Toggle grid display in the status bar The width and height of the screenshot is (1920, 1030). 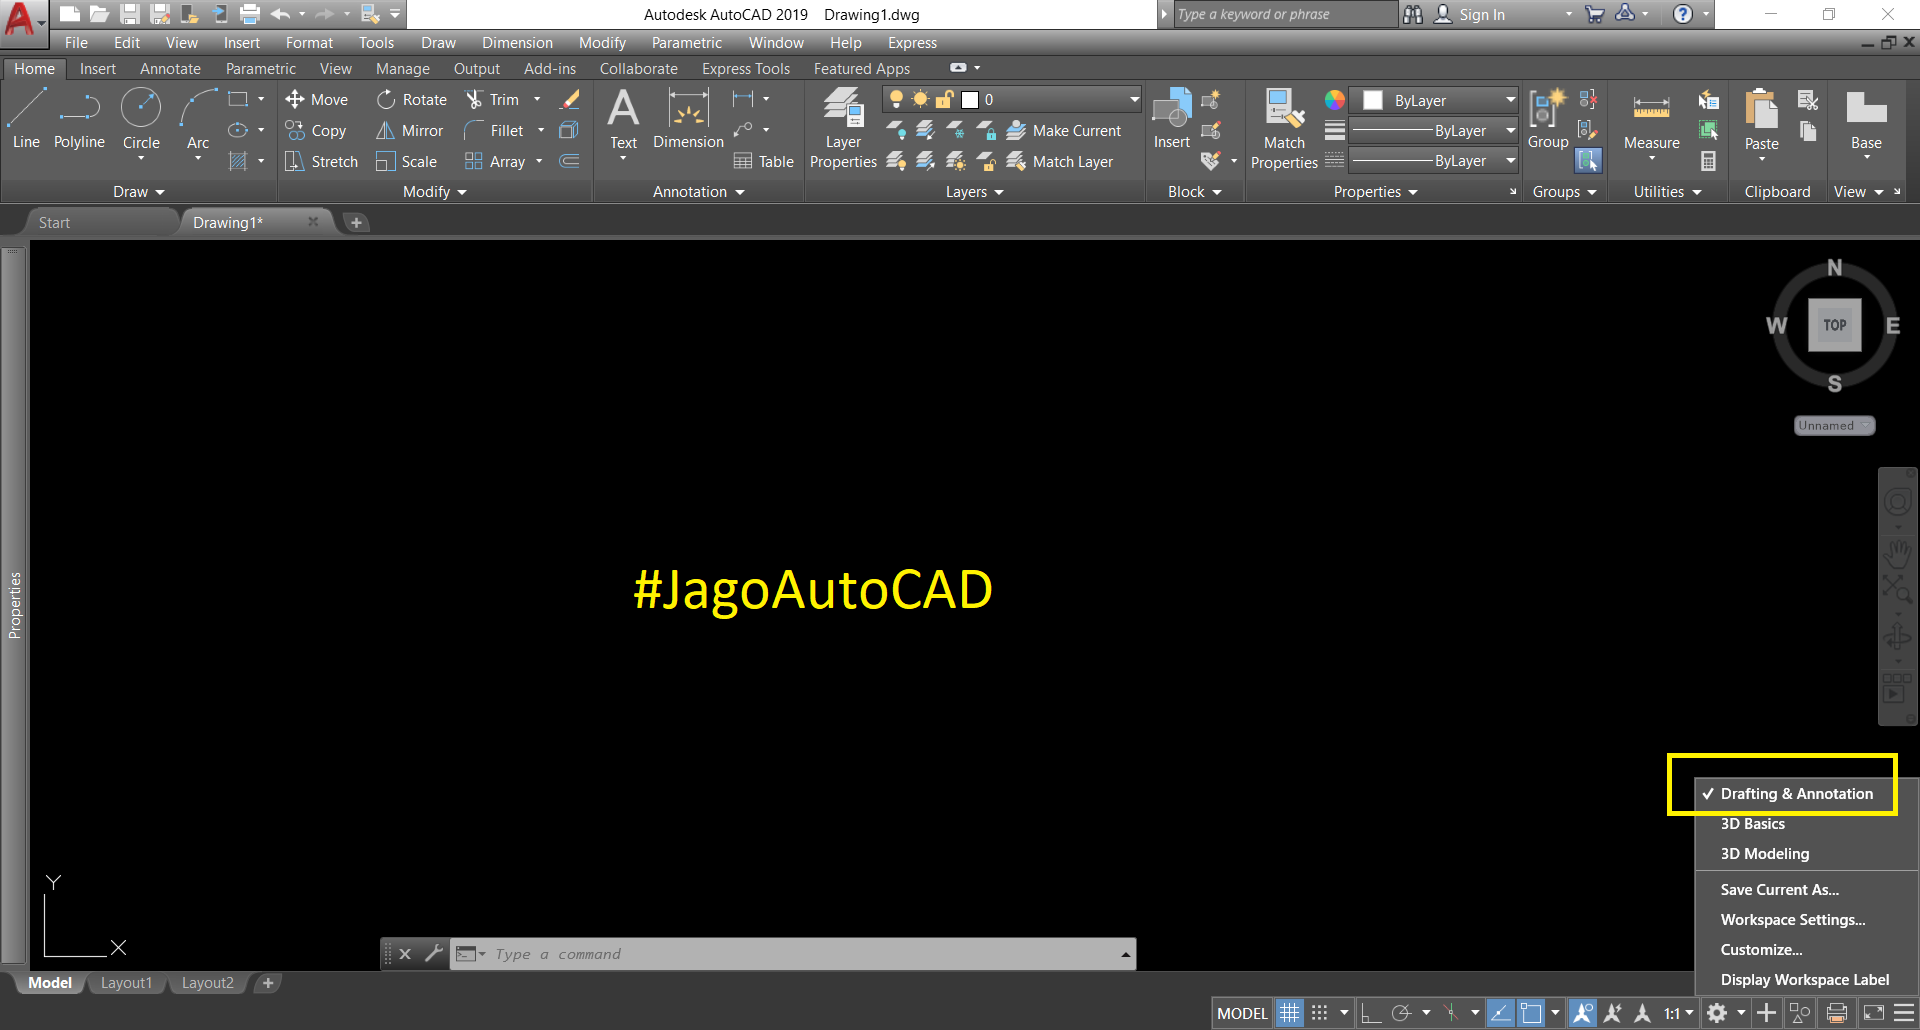click(x=1289, y=1012)
